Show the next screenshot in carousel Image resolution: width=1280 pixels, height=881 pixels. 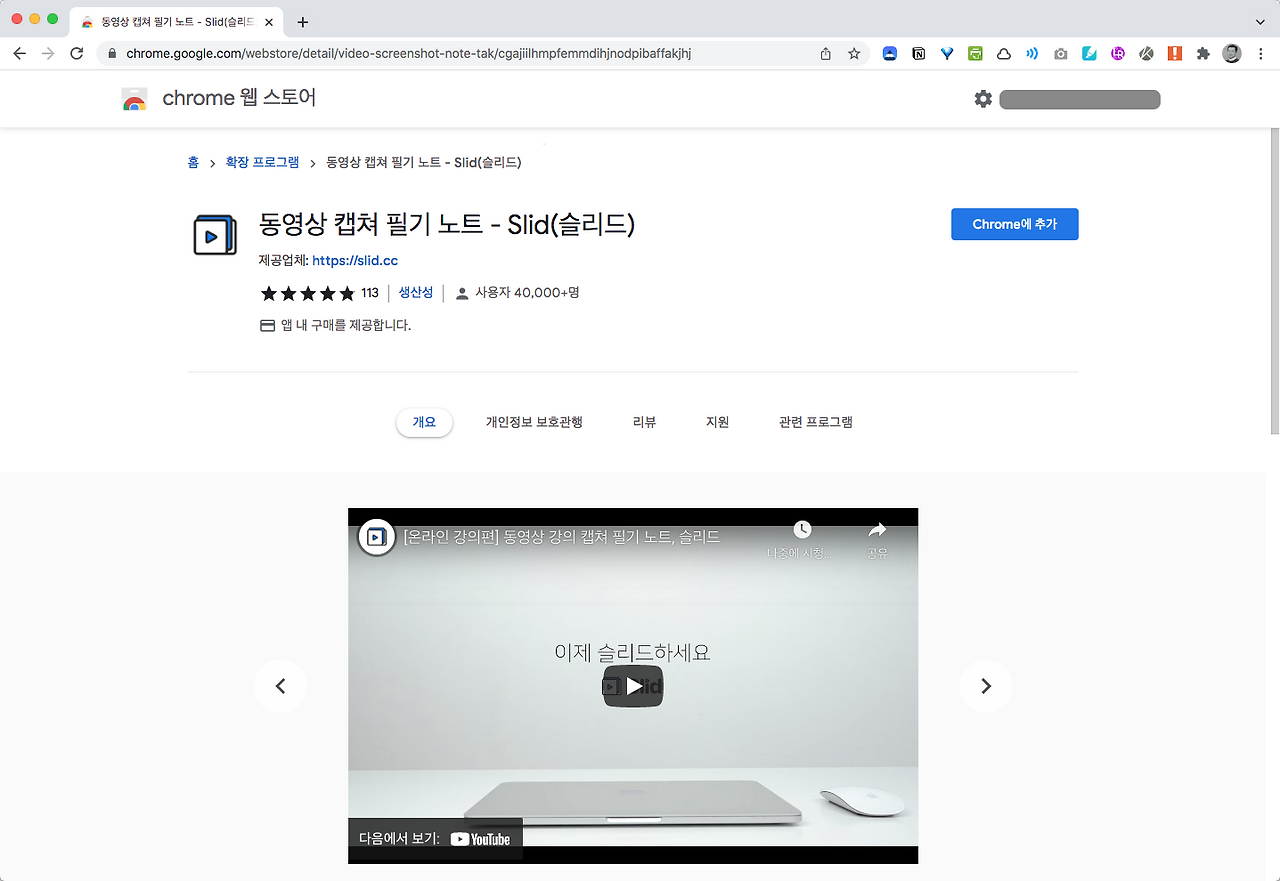coord(986,686)
